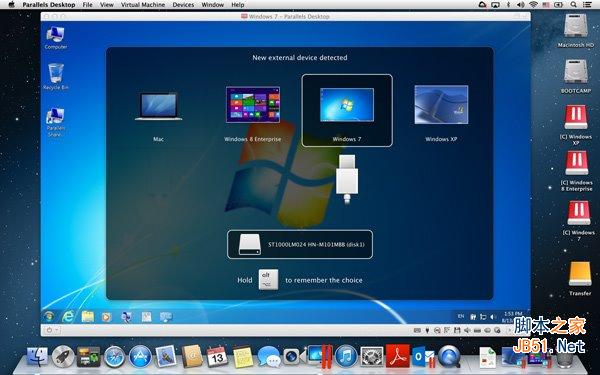Open Messages speech bubble in Dock
This screenshot has height=375, width=600.
click(269, 356)
